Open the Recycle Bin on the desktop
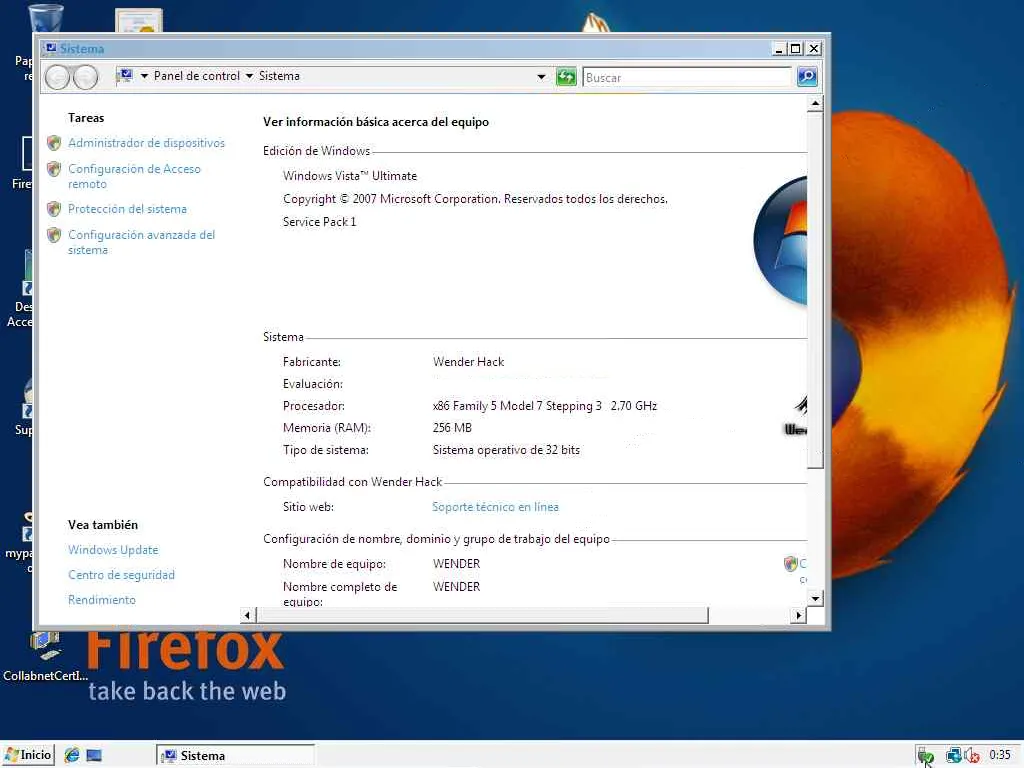Viewport: 1024px width, 768px height. pos(46,18)
